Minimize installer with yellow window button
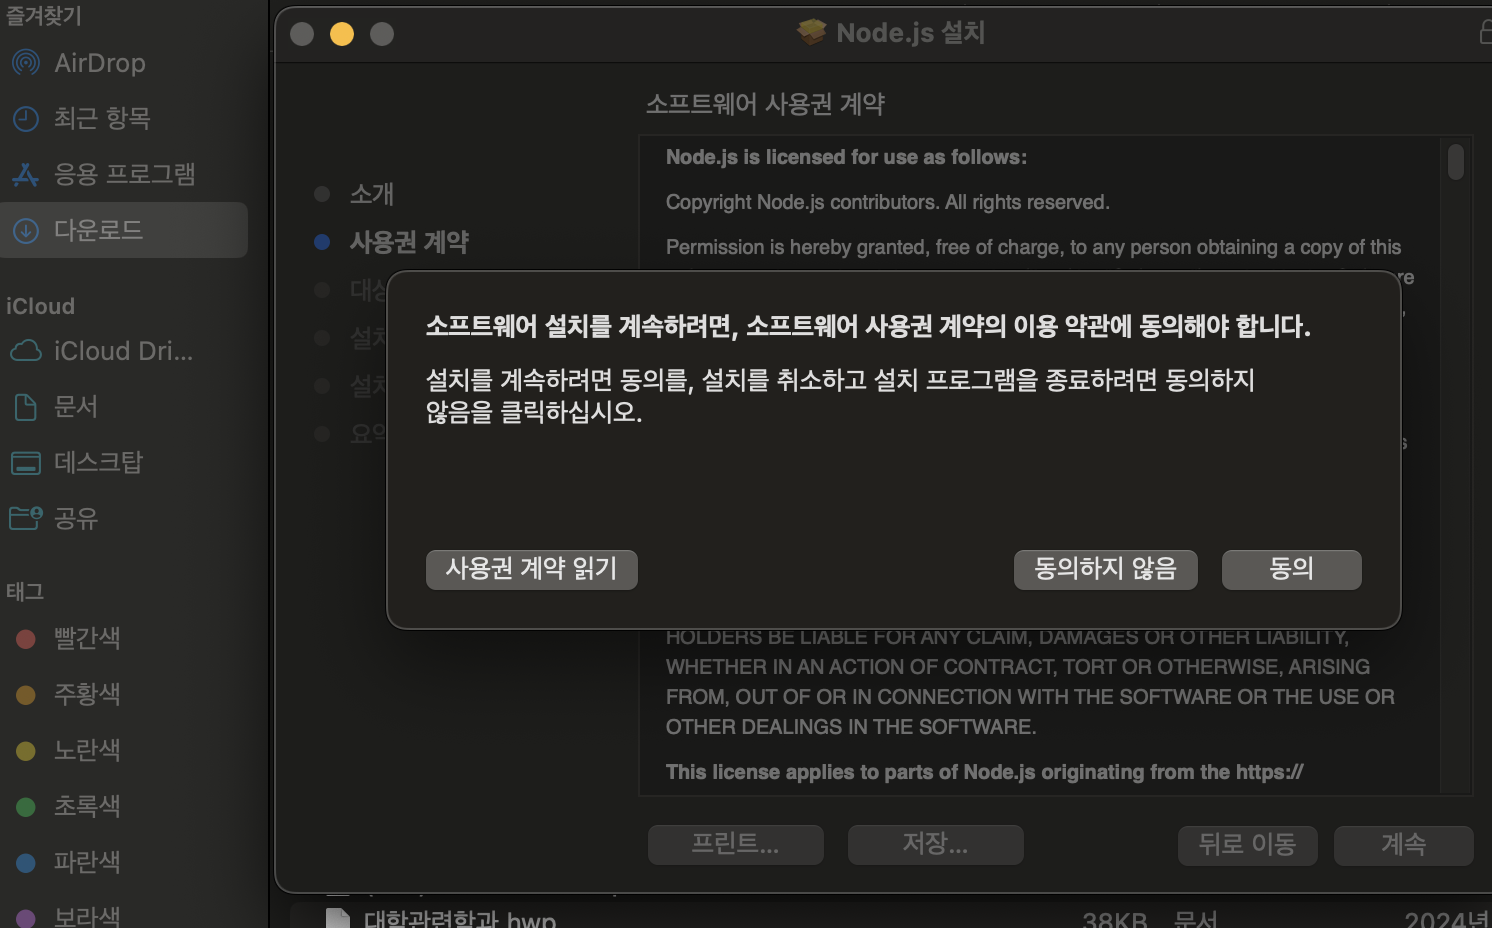 (x=342, y=34)
